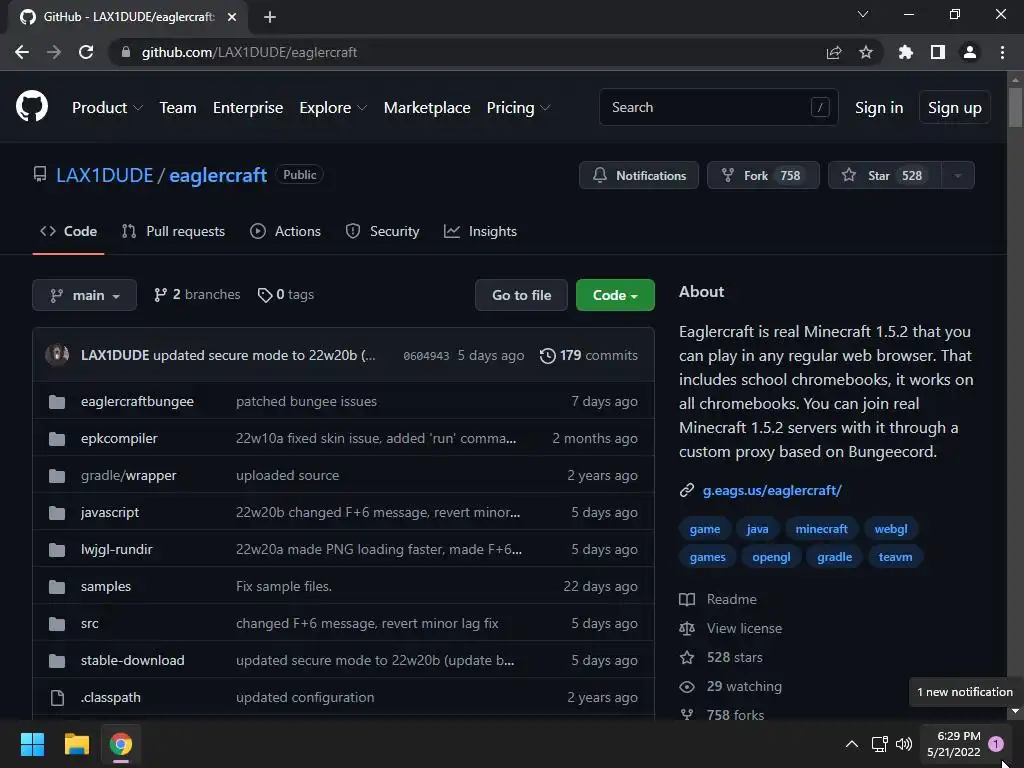1024x768 pixels.
Task: Open volume control in system tray
Action: (904, 744)
